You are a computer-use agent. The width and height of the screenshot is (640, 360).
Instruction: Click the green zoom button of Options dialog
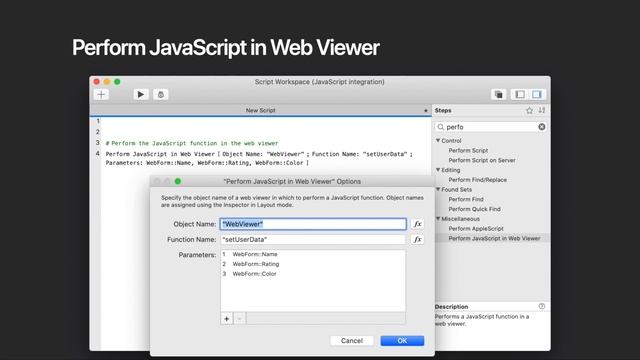point(178,181)
